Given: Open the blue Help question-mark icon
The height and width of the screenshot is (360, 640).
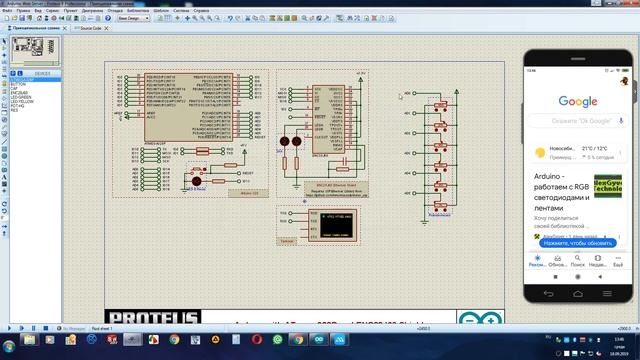Looking at the screenshot, I should (108, 18).
